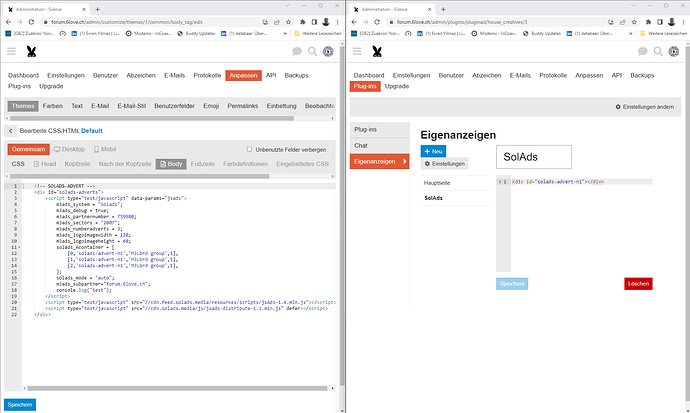Open Dashboard tab in right window
The width and height of the screenshot is (690, 413).
[369, 76]
